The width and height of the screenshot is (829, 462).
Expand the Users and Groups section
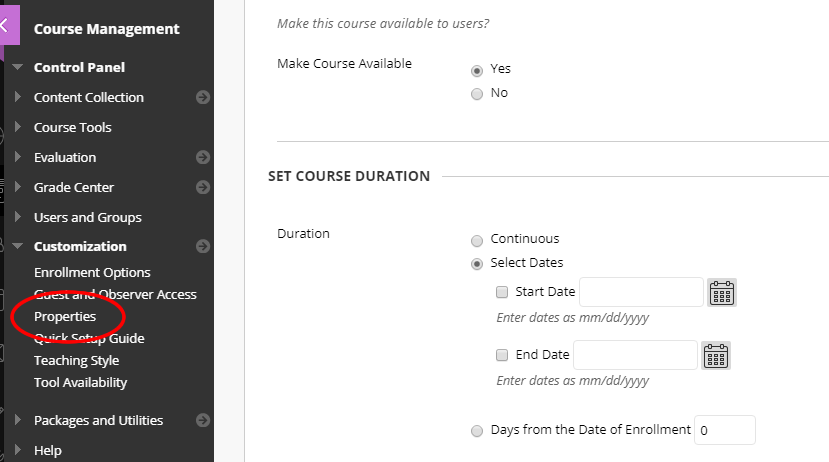point(87,217)
